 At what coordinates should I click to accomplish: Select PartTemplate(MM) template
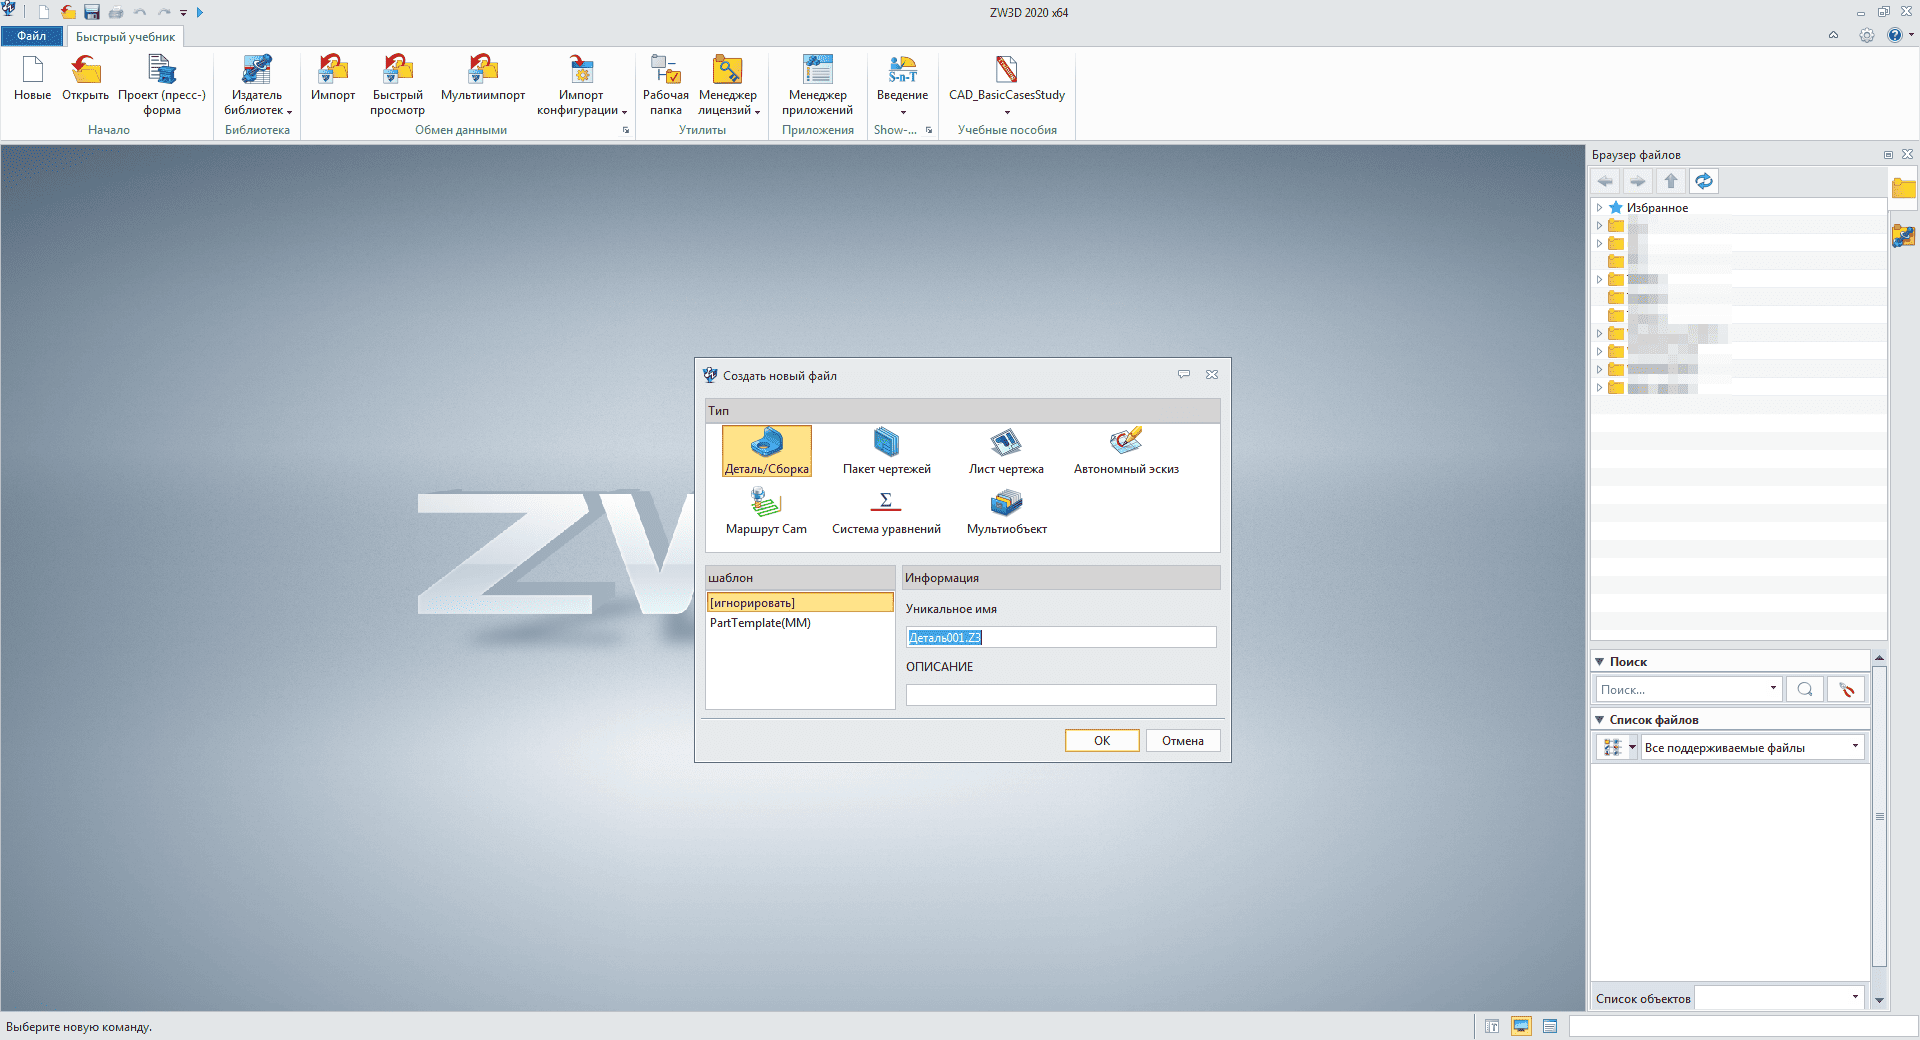[800, 623]
